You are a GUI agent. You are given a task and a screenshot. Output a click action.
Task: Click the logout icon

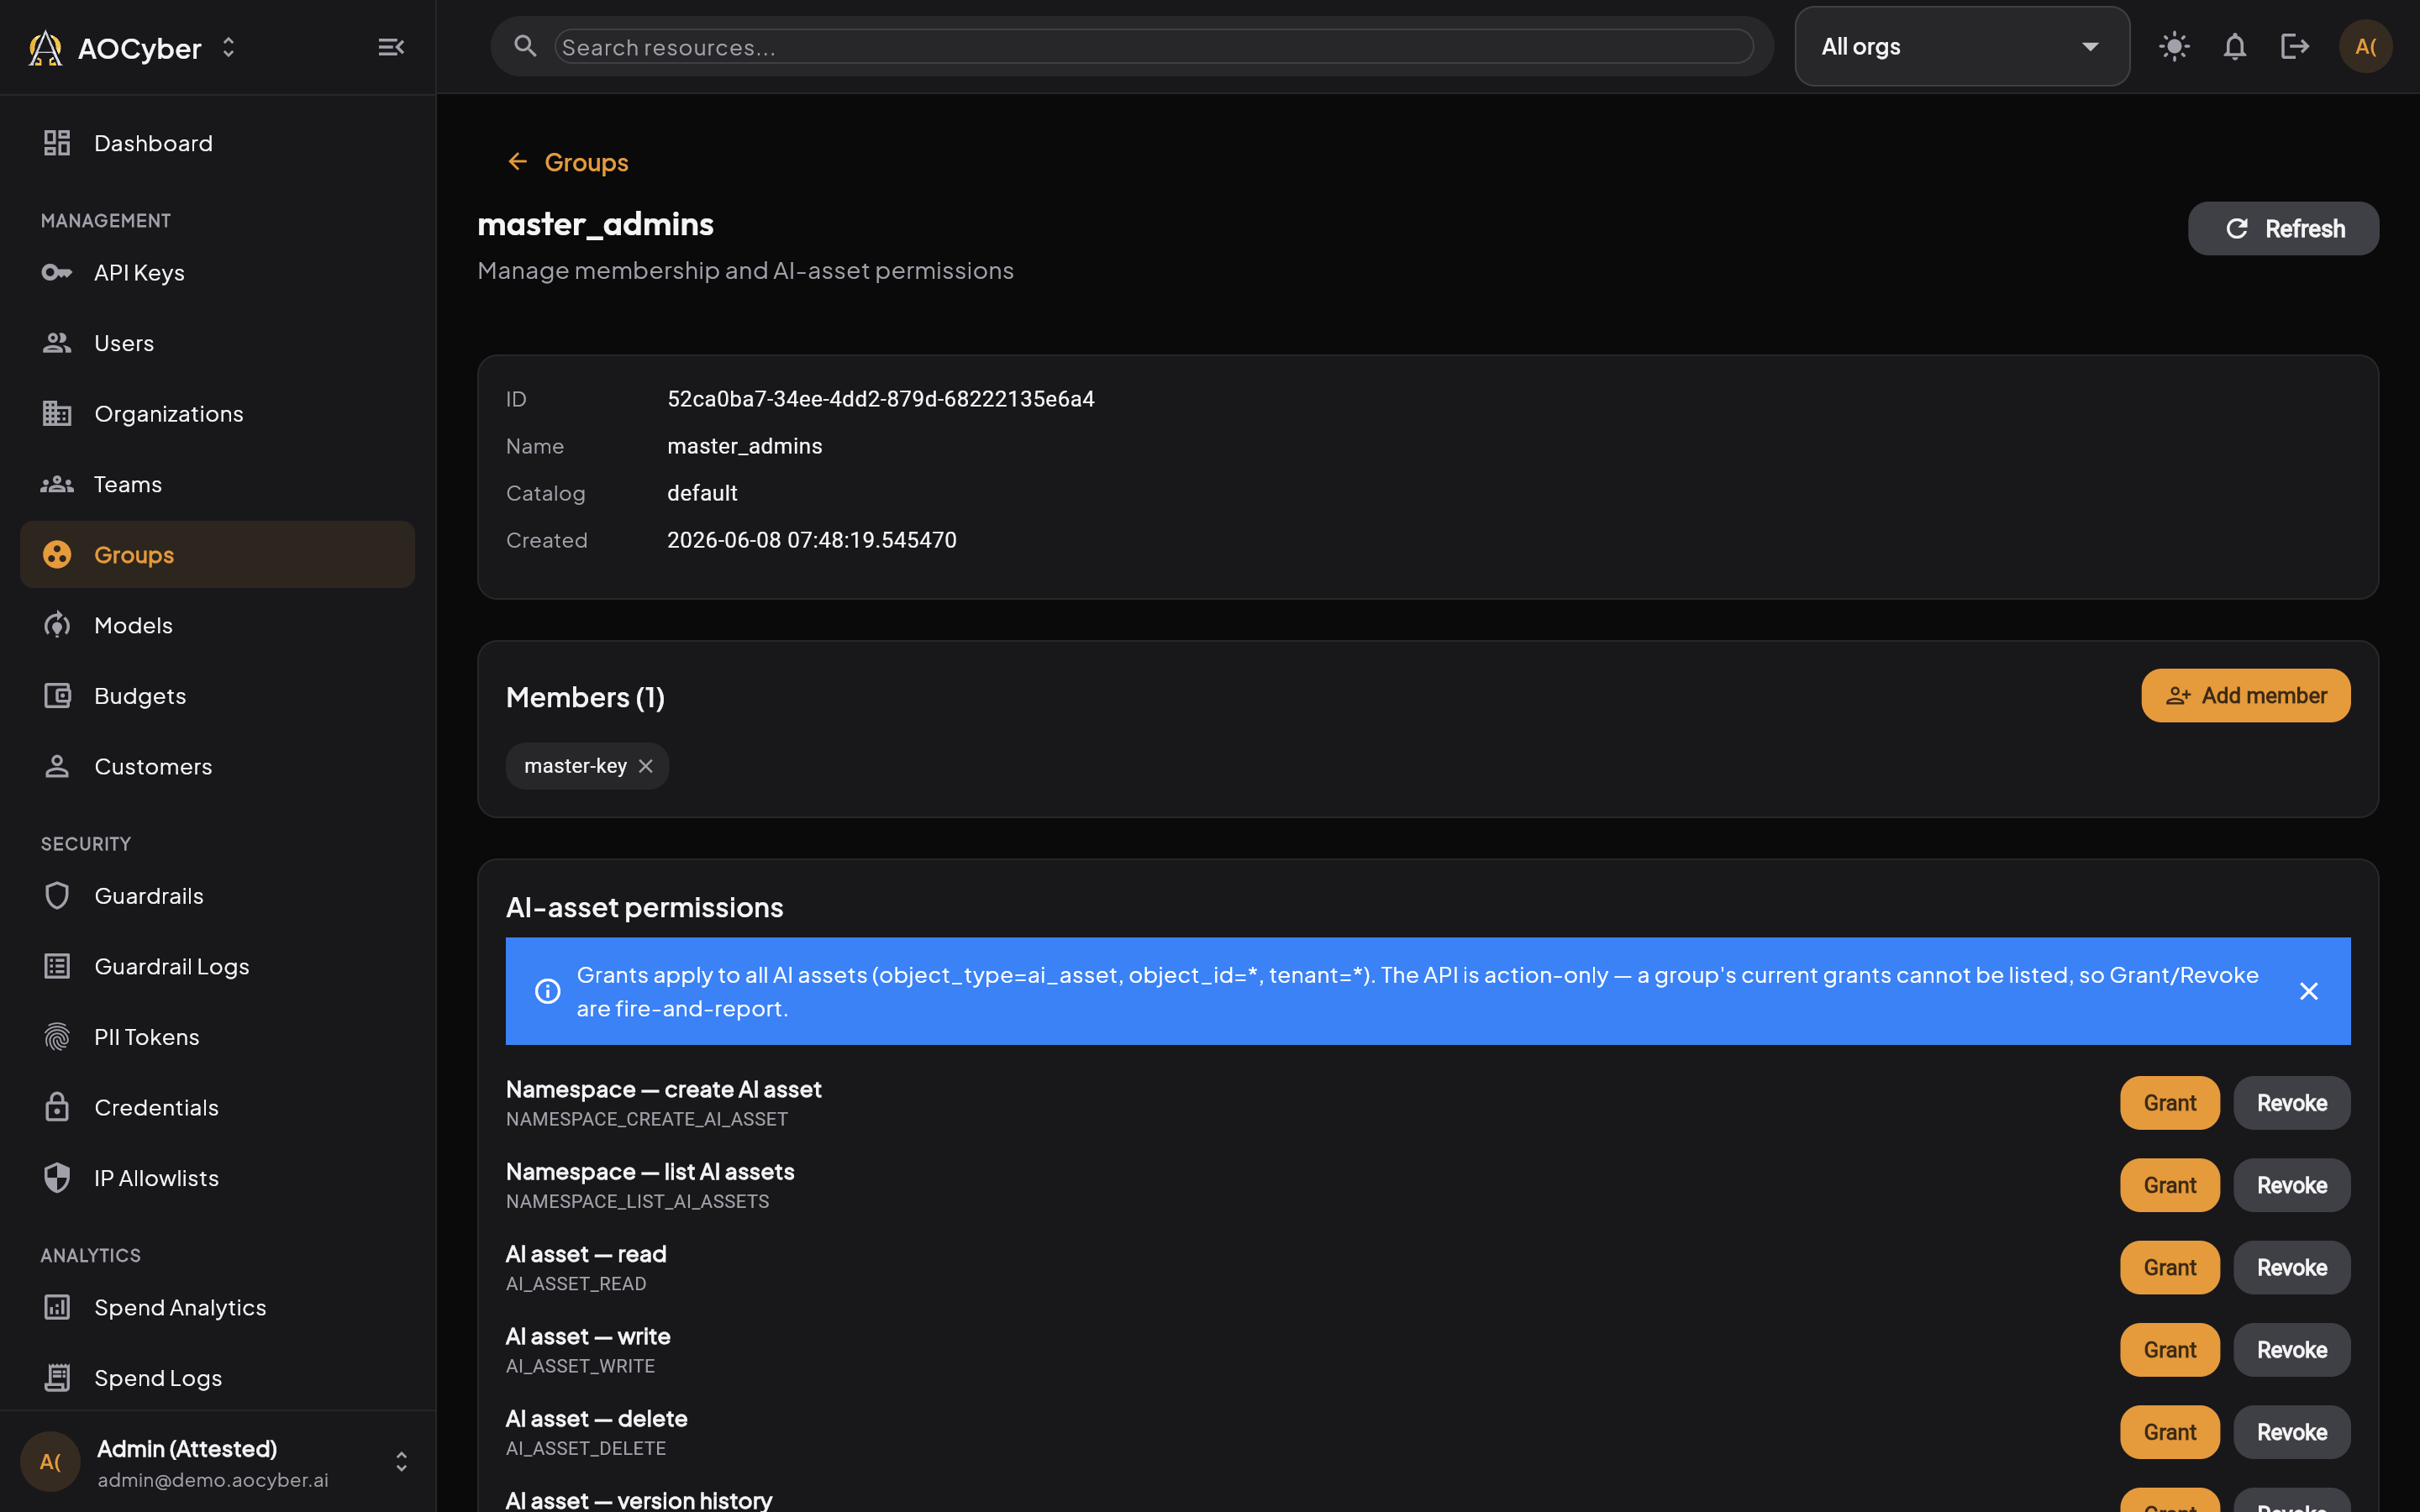(x=2295, y=46)
